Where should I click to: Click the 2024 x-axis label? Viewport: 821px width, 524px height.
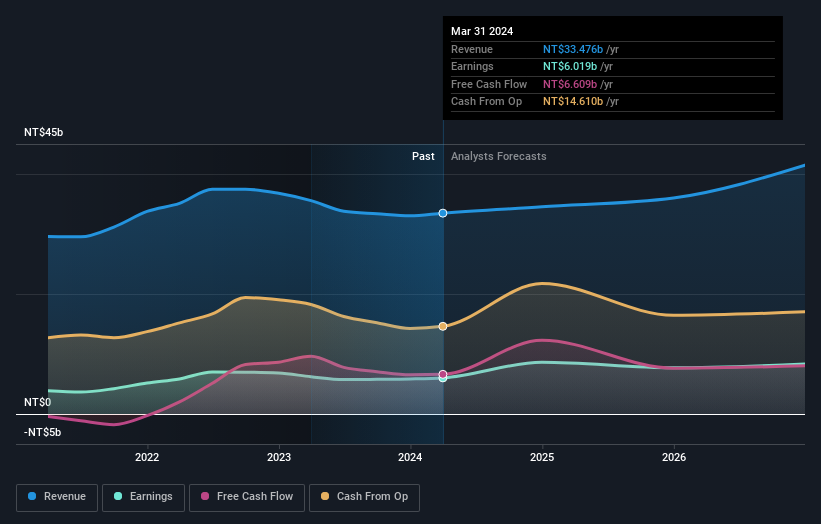click(x=410, y=457)
